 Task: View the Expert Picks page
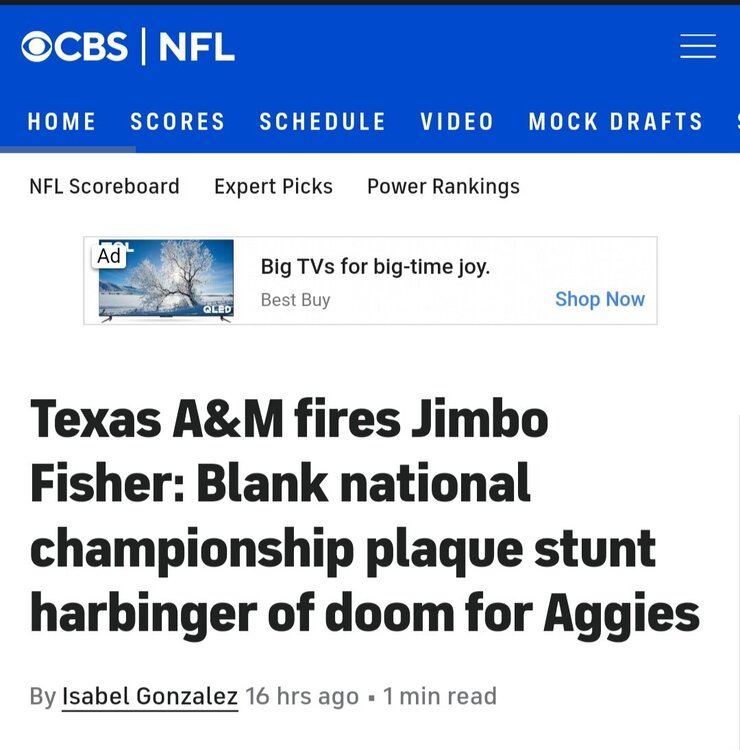click(273, 186)
